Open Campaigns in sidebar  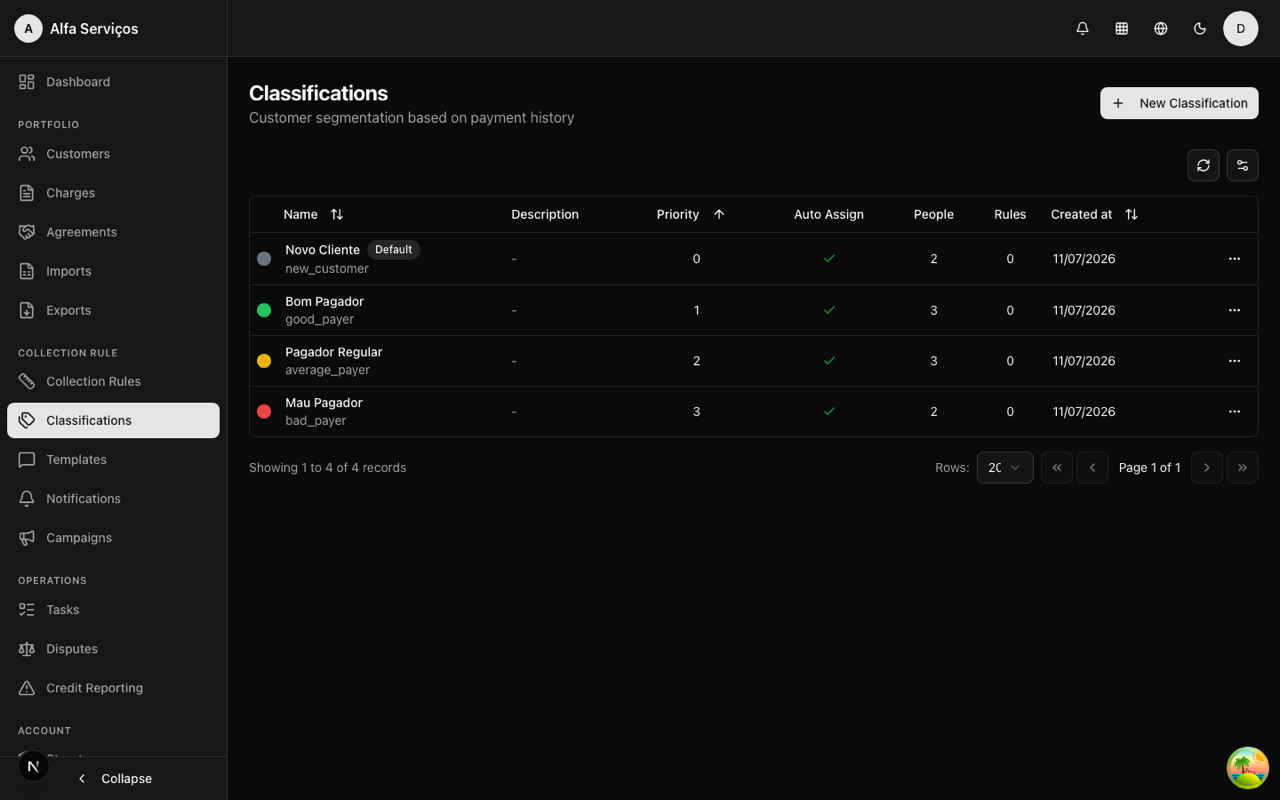[113, 537]
